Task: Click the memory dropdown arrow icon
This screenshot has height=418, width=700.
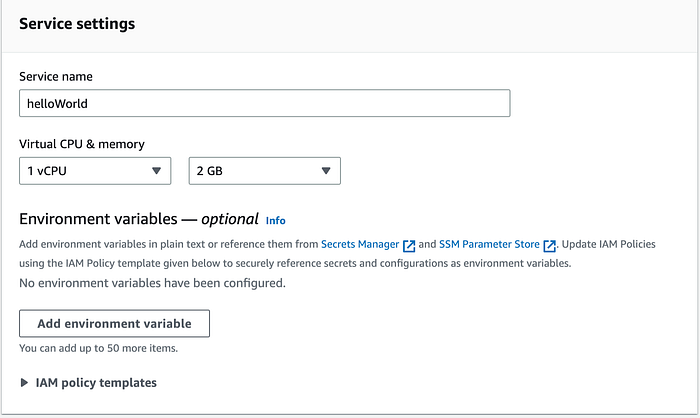Action: 326,171
